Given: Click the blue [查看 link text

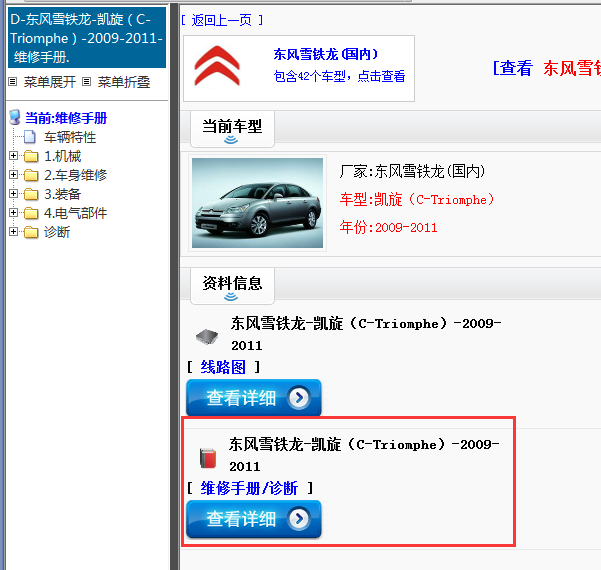Looking at the screenshot, I should pyautogui.click(x=512, y=68).
